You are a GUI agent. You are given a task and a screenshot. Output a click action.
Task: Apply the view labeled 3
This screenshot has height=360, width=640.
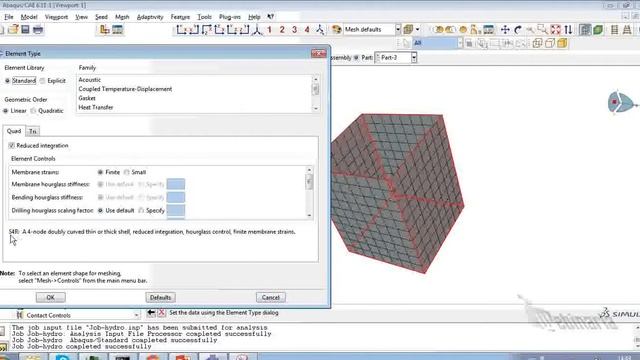point(294,29)
